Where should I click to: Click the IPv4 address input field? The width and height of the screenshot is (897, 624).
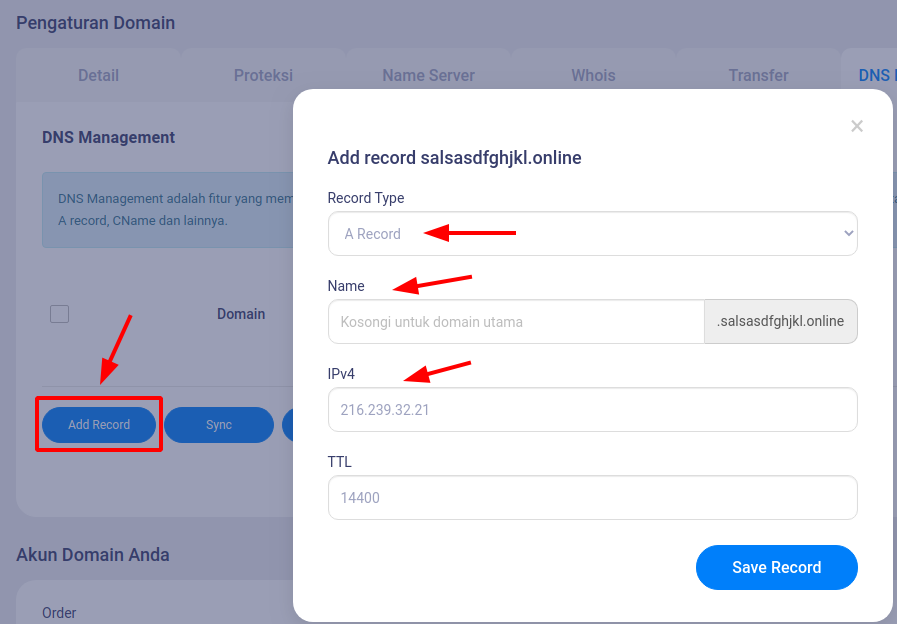coord(593,410)
